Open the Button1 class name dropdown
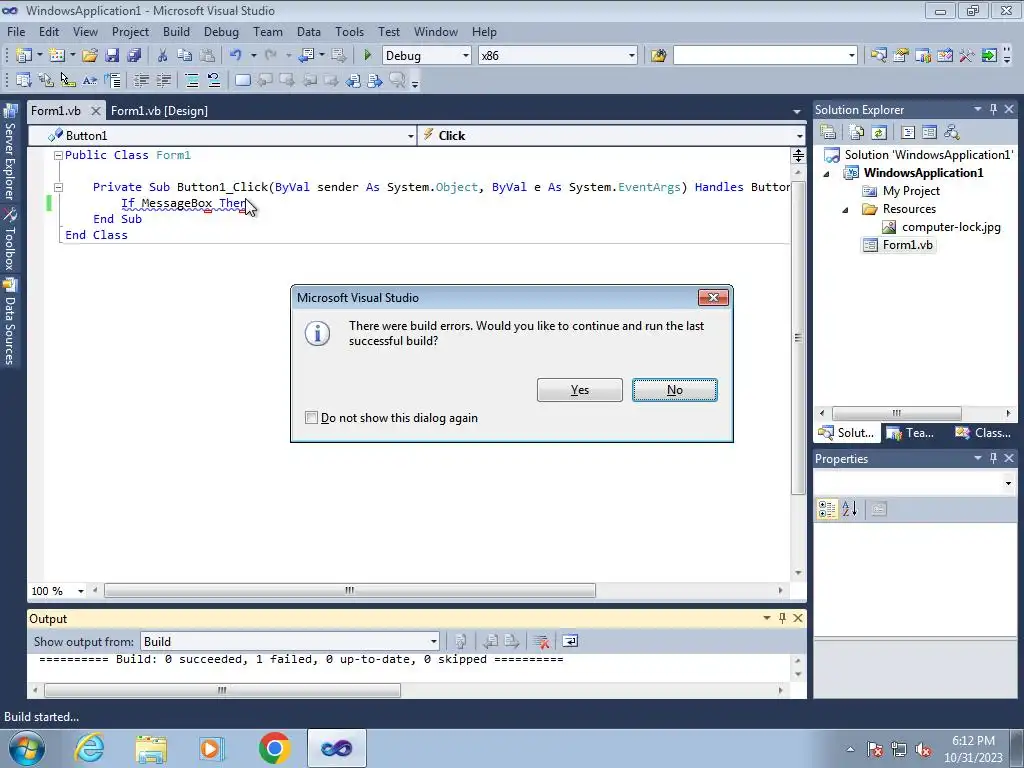This screenshot has width=1024, height=768. tap(410, 136)
